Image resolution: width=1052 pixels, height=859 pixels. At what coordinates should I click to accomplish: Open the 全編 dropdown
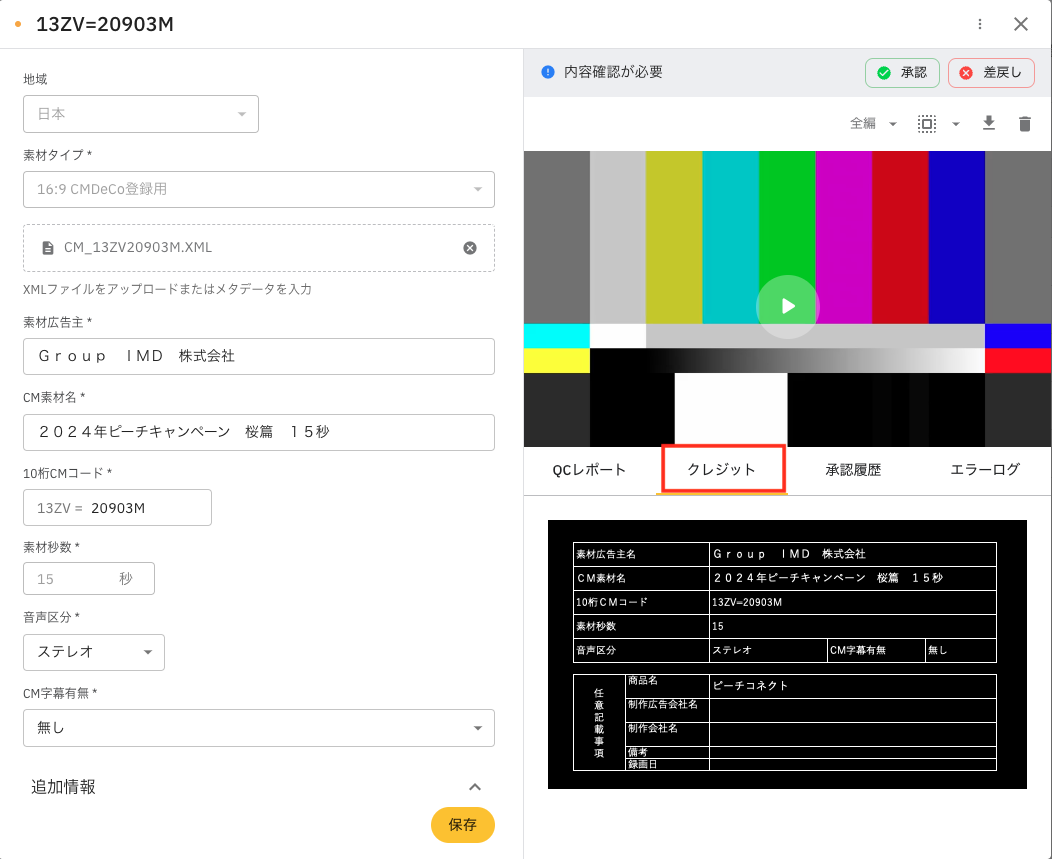coord(873,123)
